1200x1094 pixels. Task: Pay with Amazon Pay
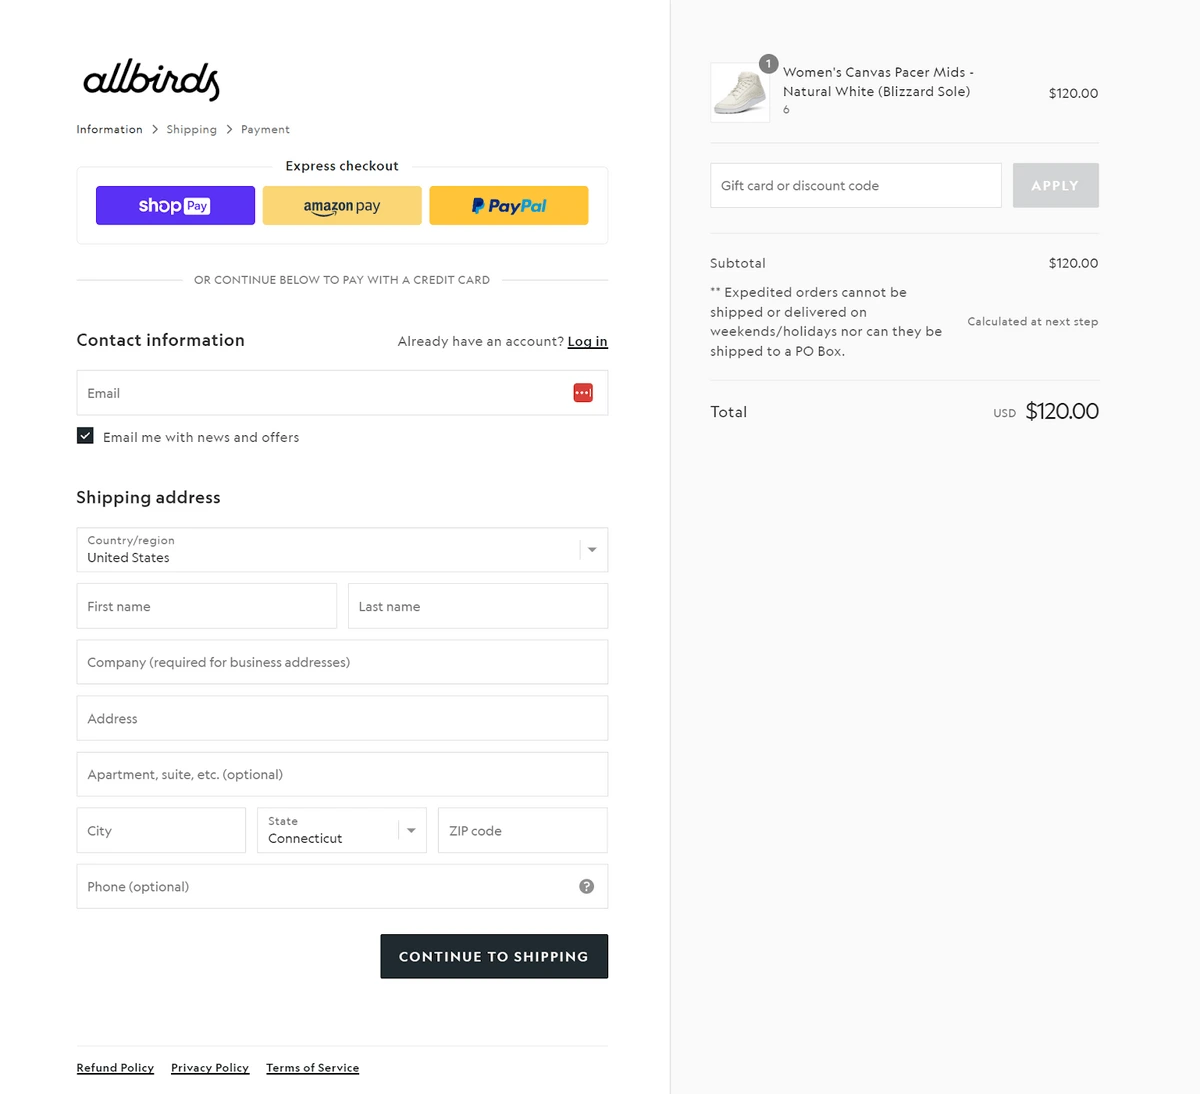[x=342, y=205]
